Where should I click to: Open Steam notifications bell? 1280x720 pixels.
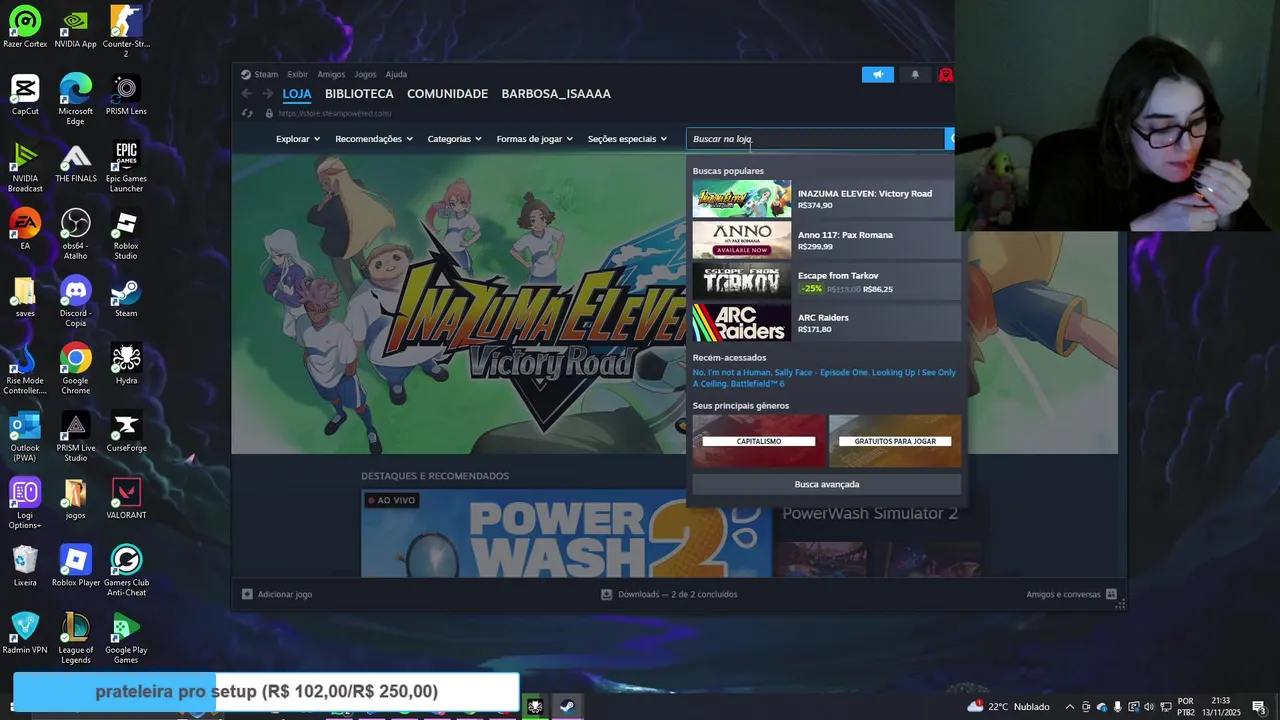pos(915,75)
